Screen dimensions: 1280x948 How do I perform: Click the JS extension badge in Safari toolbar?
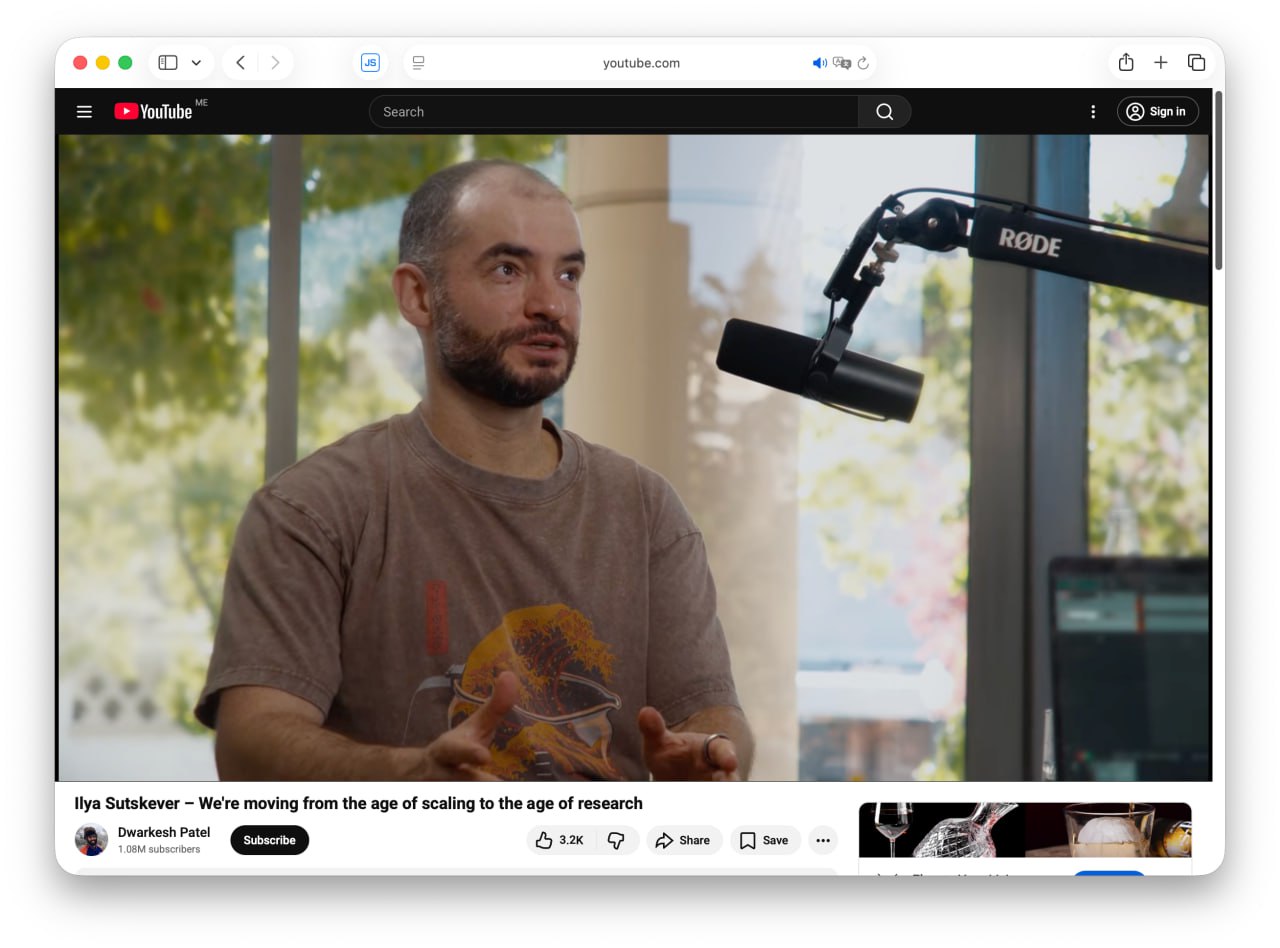[371, 62]
